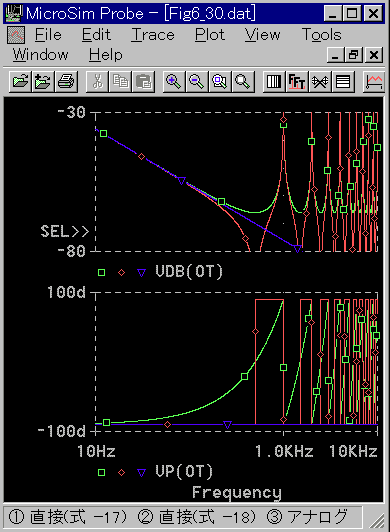Open the Window menu
Image resolution: width=390 pixels, height=532 pixels.
(40, 55)
